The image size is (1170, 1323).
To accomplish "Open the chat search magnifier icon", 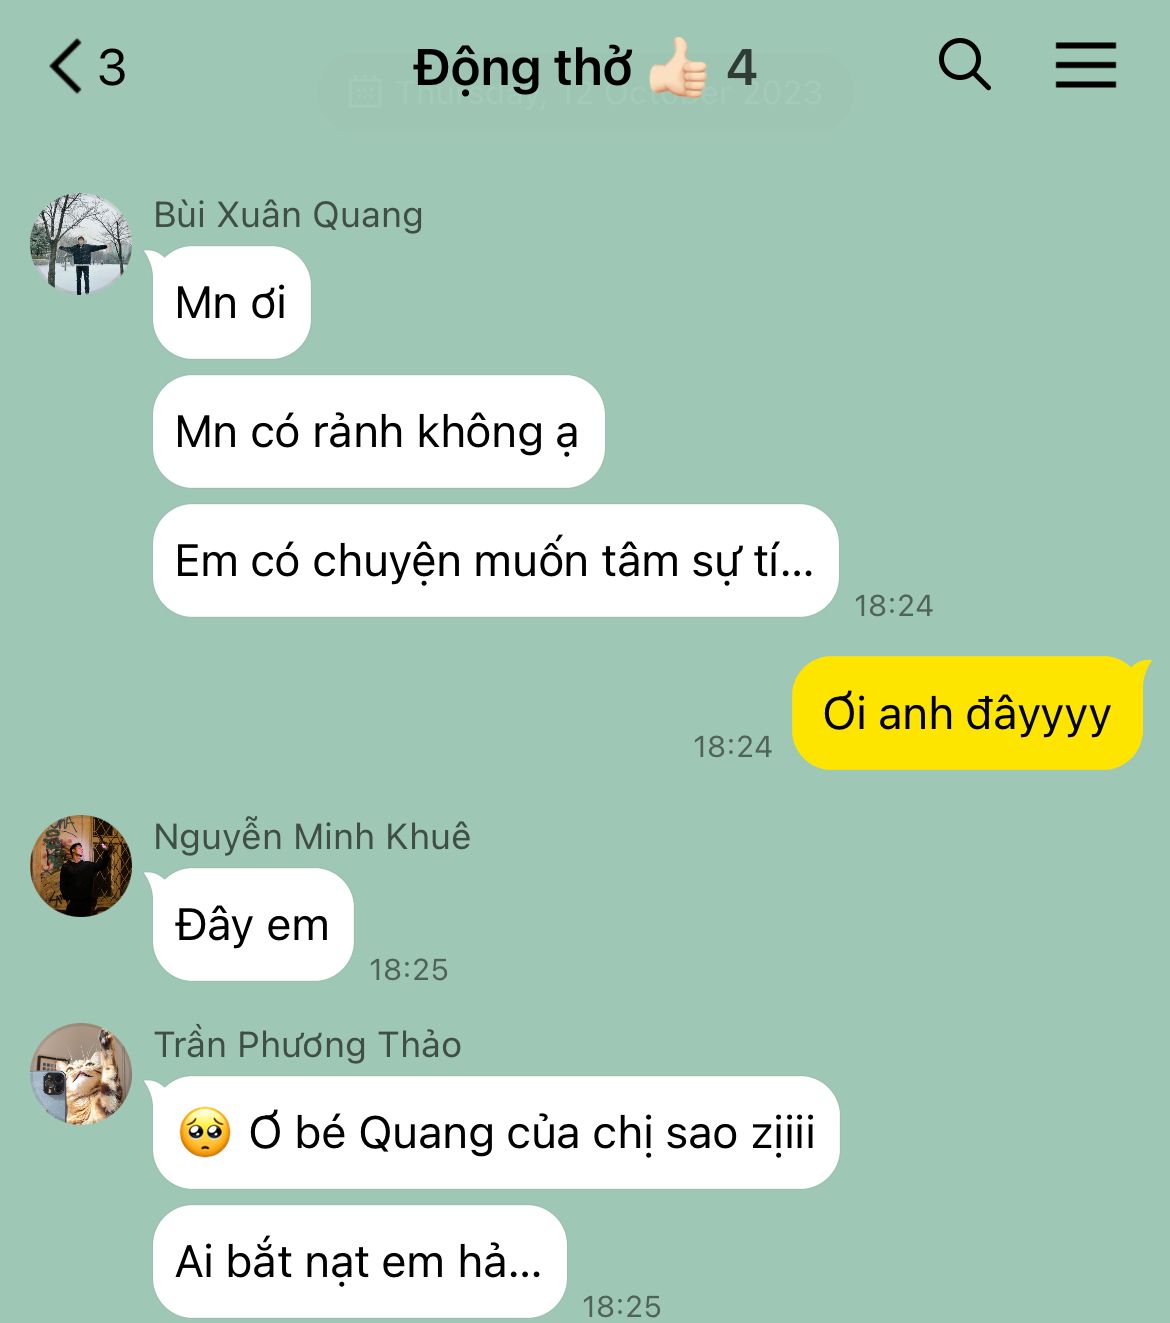I will [x=964, y=66].
